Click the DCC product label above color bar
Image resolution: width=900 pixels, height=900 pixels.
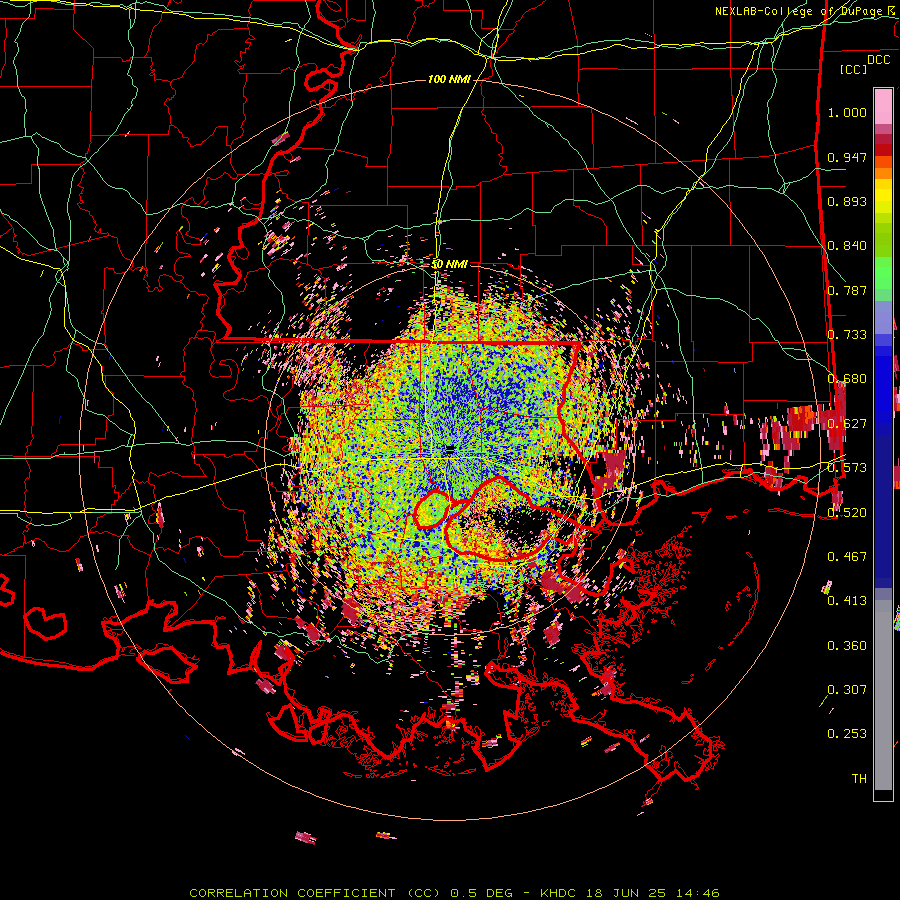tap(878, 60)
